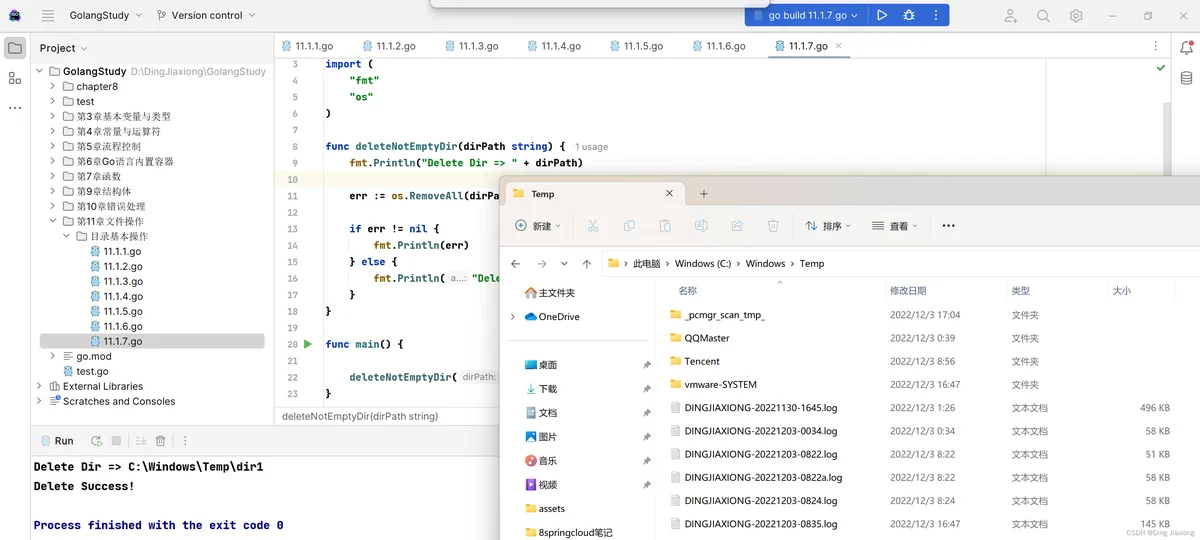Open Search Everywhere magnifier

click(x=1043, y=16)
